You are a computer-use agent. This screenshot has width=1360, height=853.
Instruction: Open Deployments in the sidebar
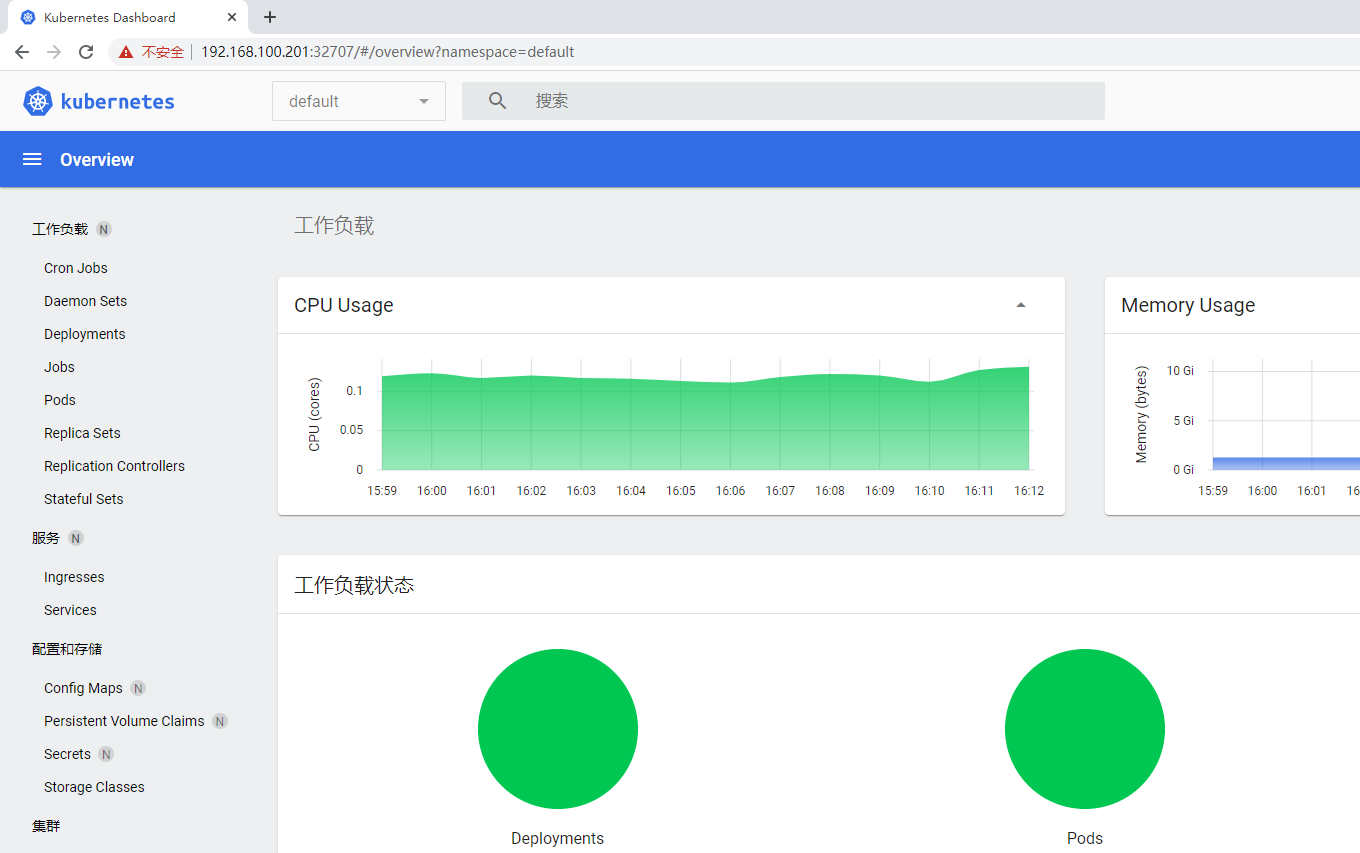(85, 334)
